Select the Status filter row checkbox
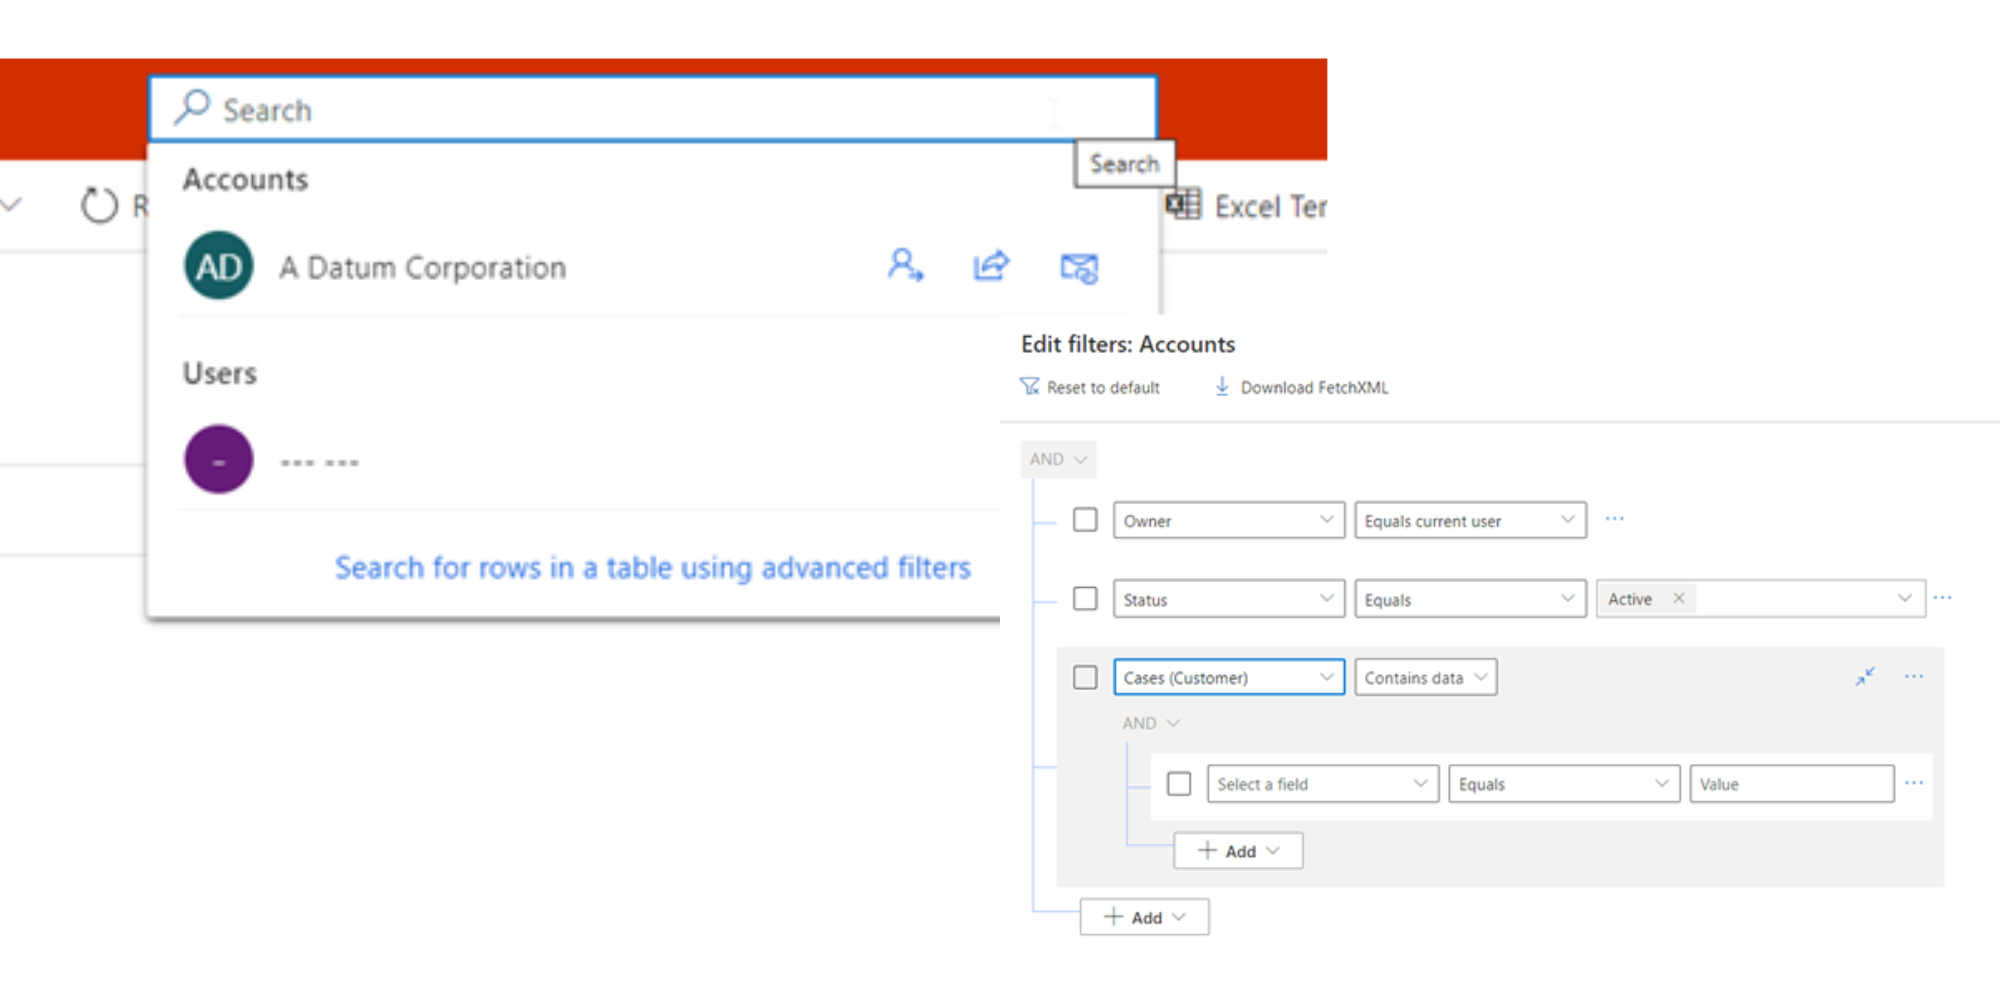Screen dimensions: 2000x1000 click(x=1085, y=598)
